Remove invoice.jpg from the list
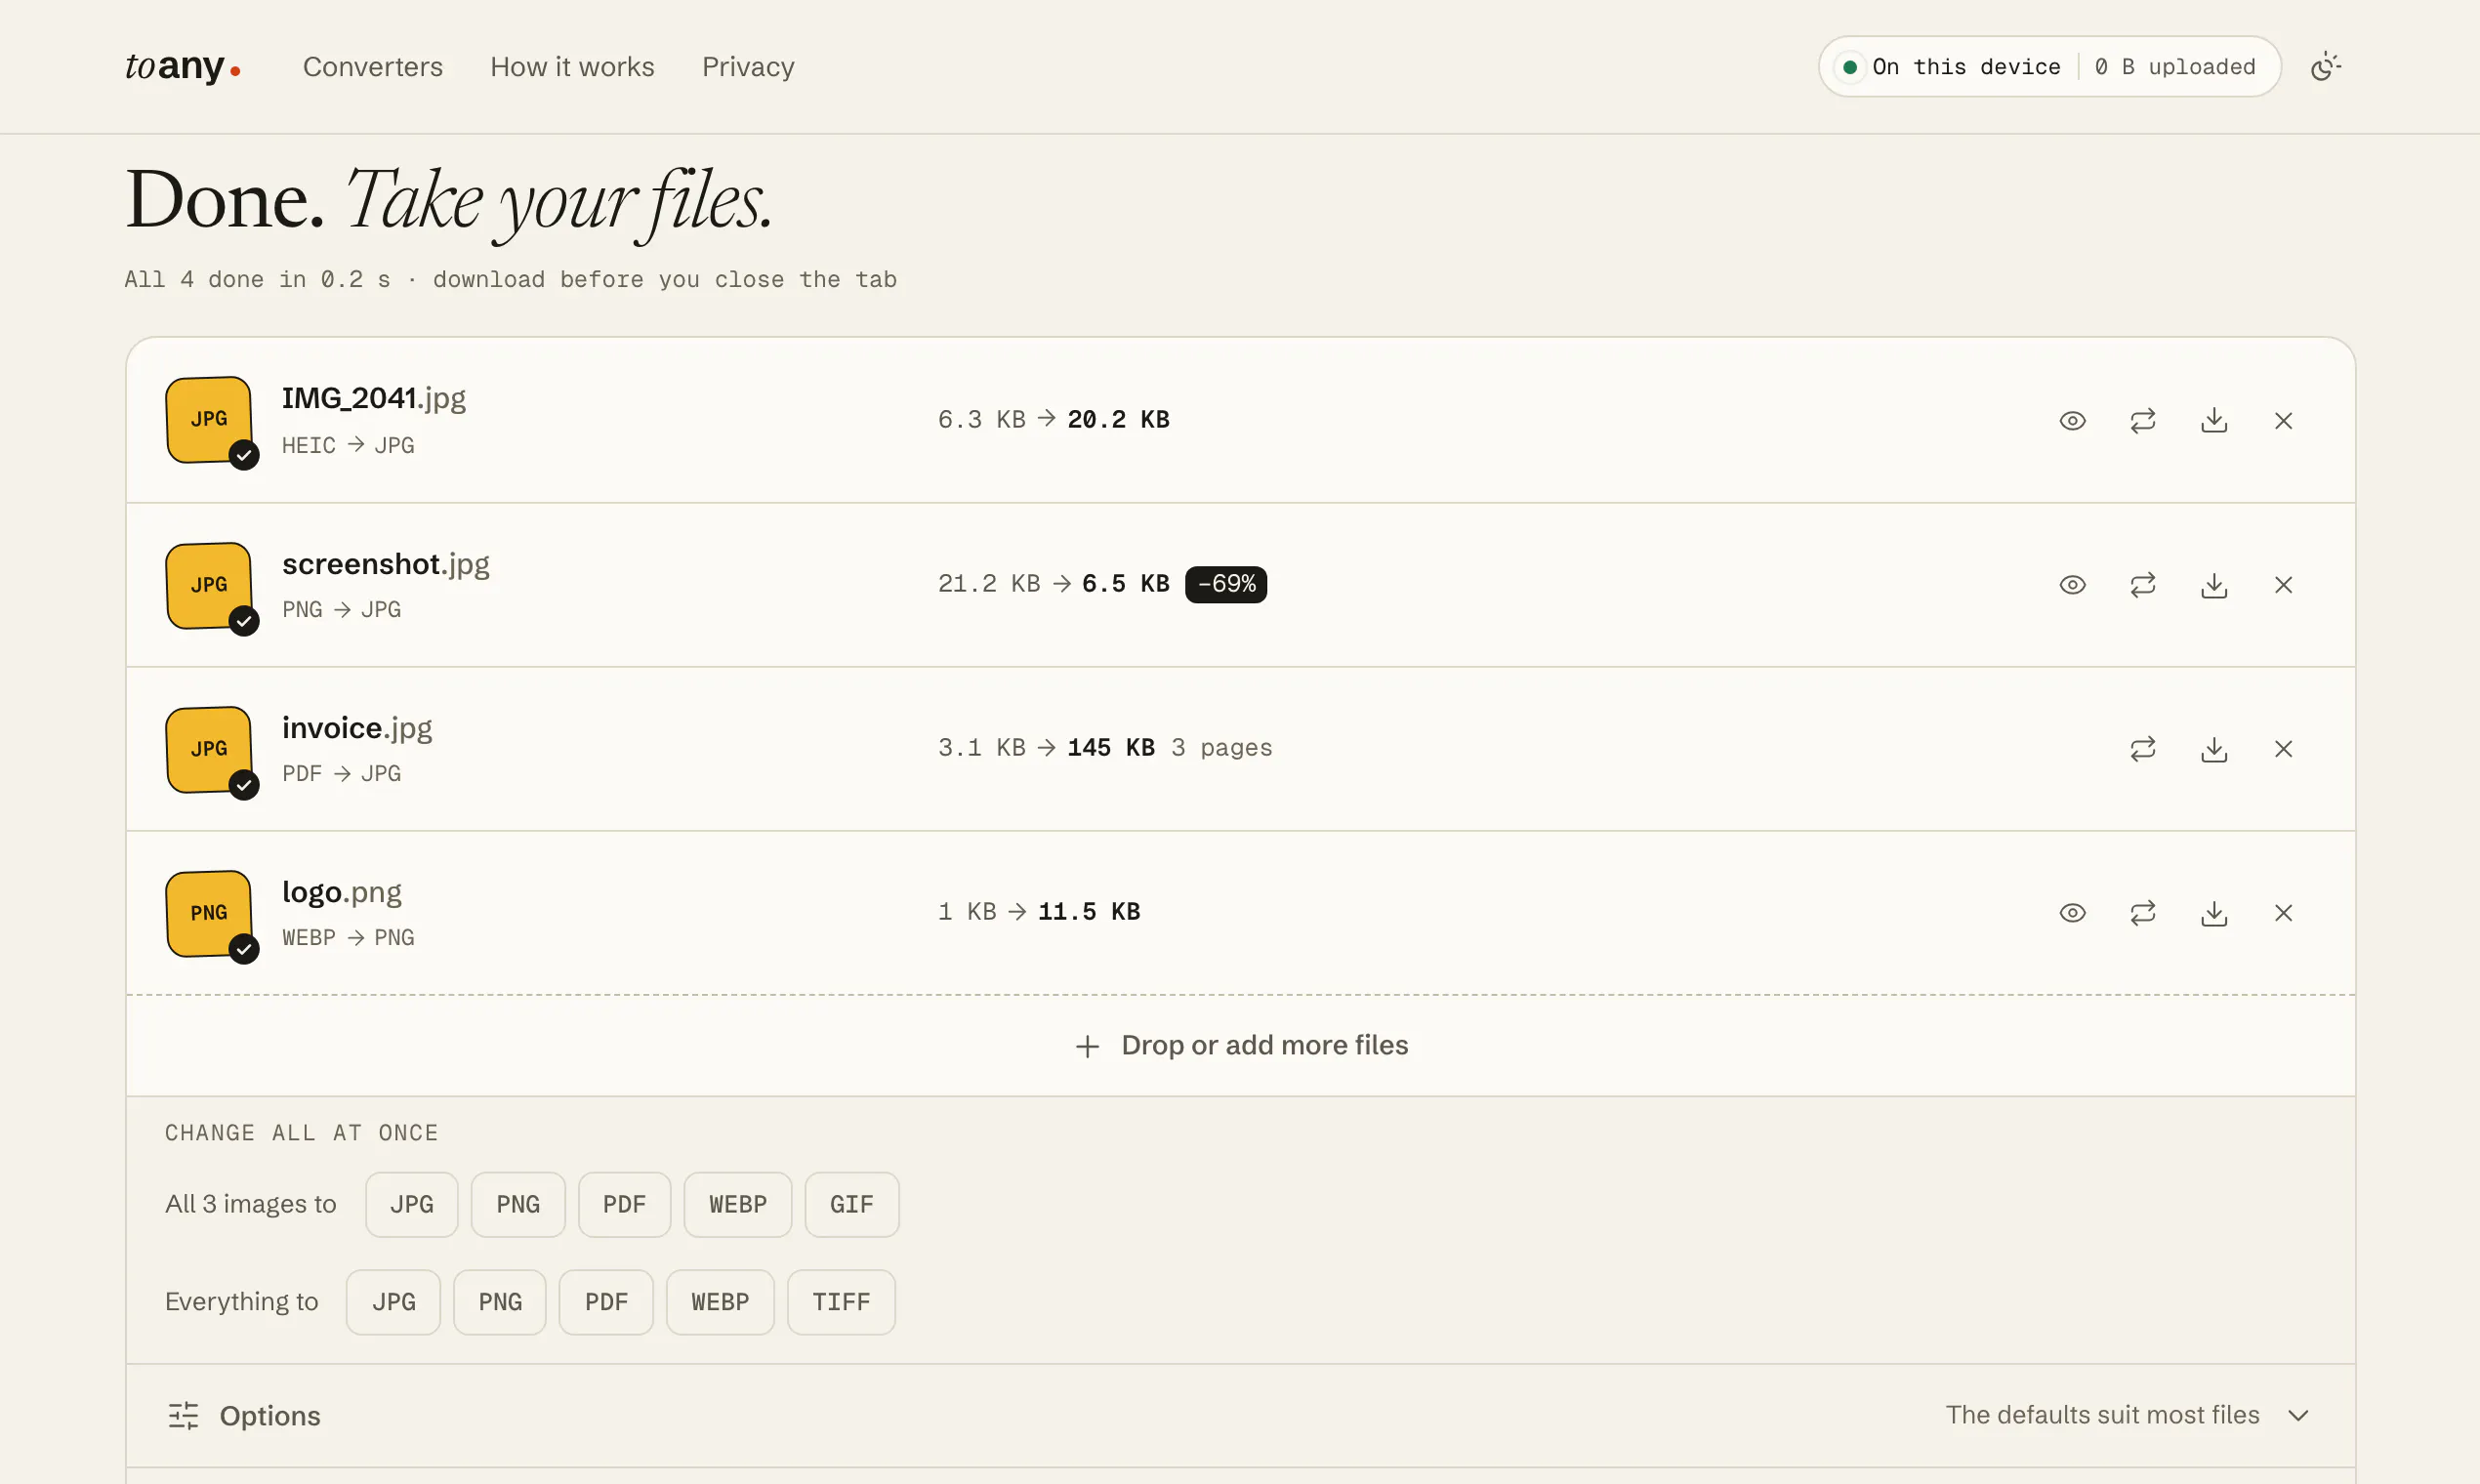The width and height of the screenshot is (2480, 1484). click(2283, 749)
